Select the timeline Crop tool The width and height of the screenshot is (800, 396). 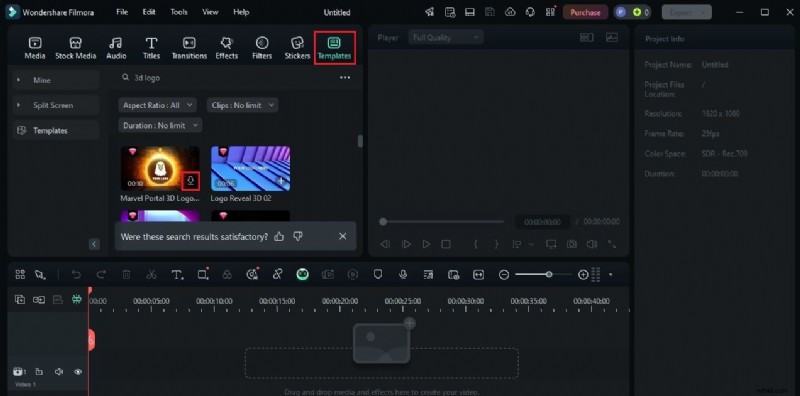coord(203,275)
